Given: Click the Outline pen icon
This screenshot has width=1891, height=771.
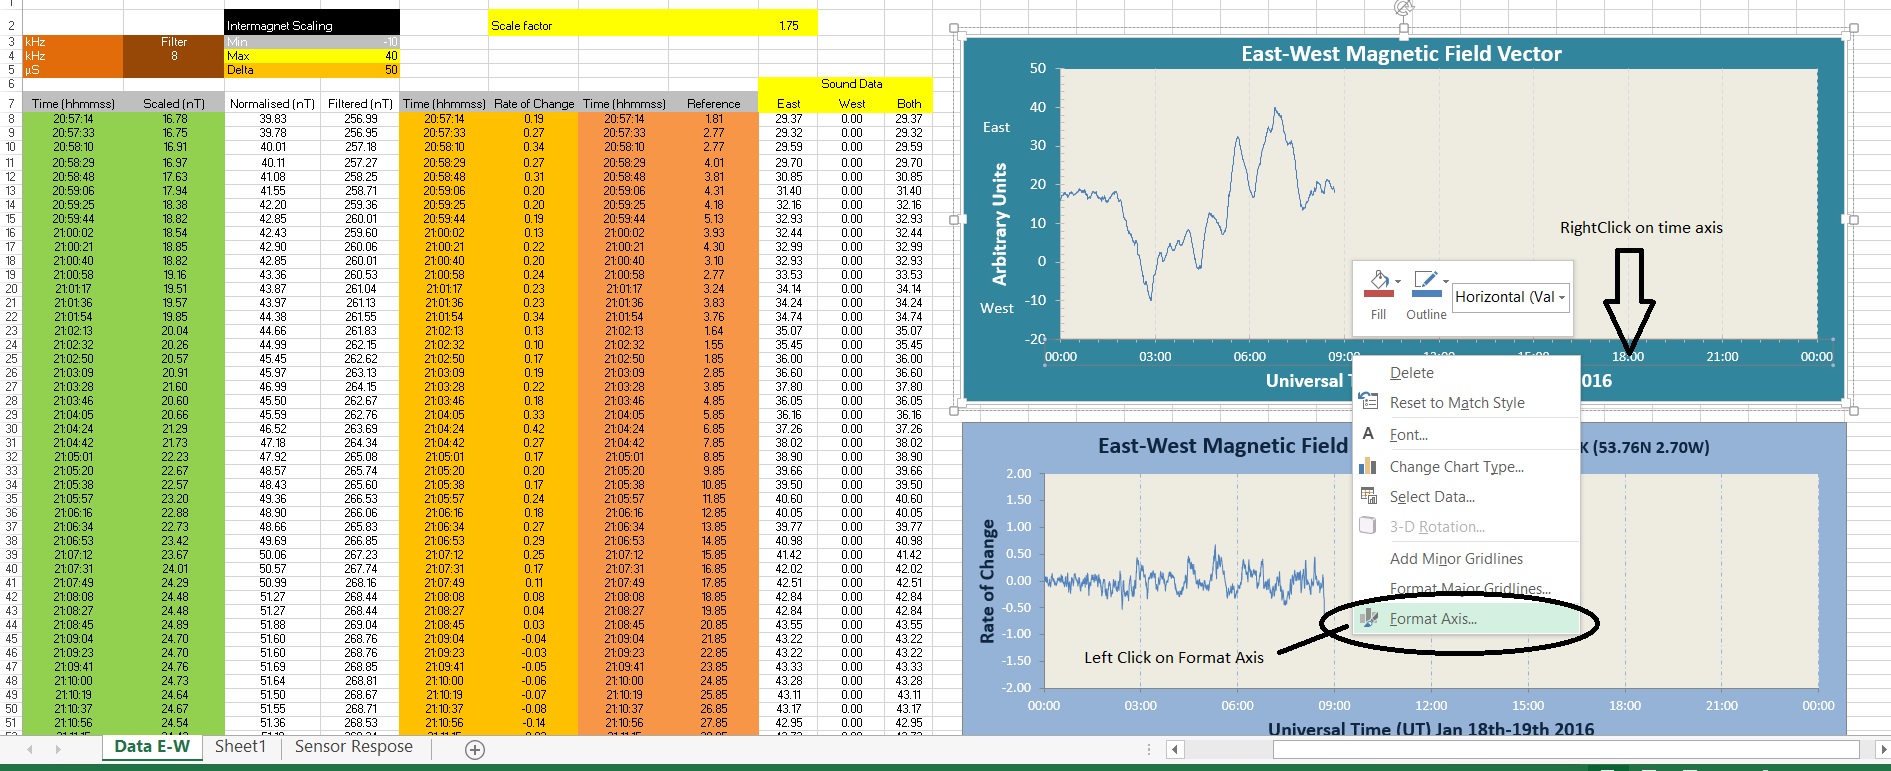Looking at the screenshot, I should 1425,283.
